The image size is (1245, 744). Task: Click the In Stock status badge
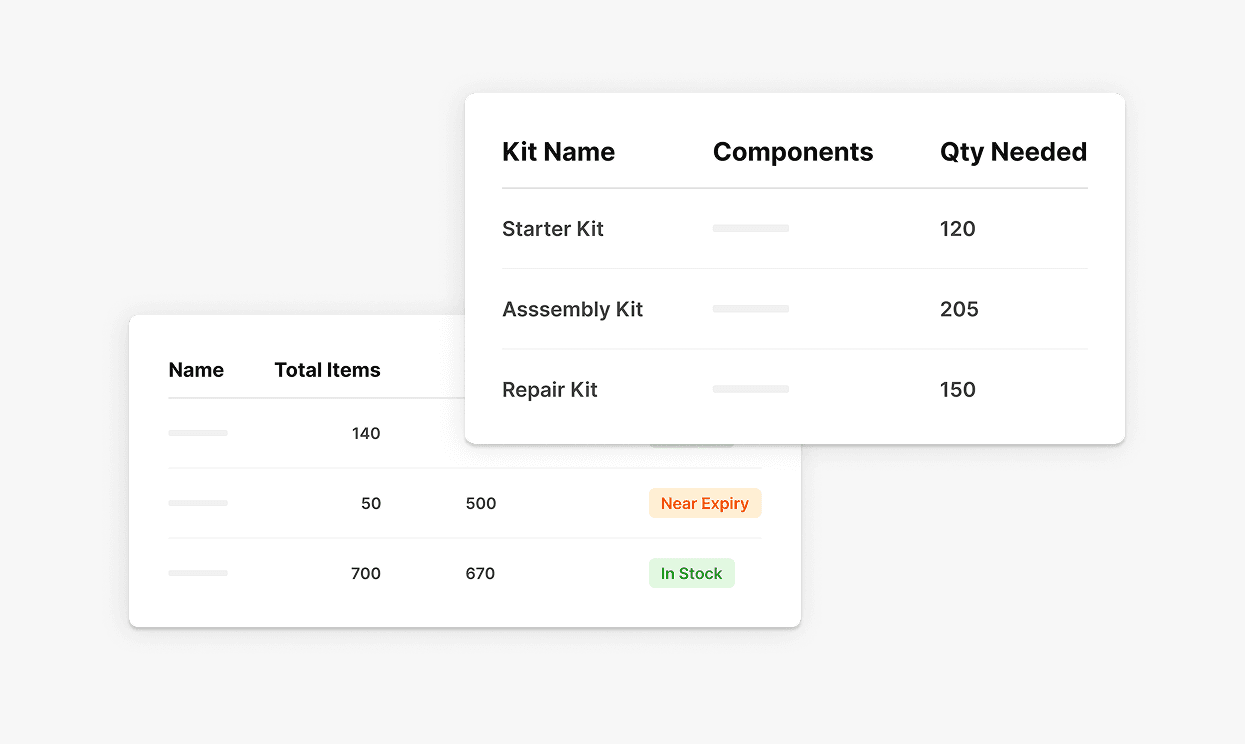coord(692,573)
